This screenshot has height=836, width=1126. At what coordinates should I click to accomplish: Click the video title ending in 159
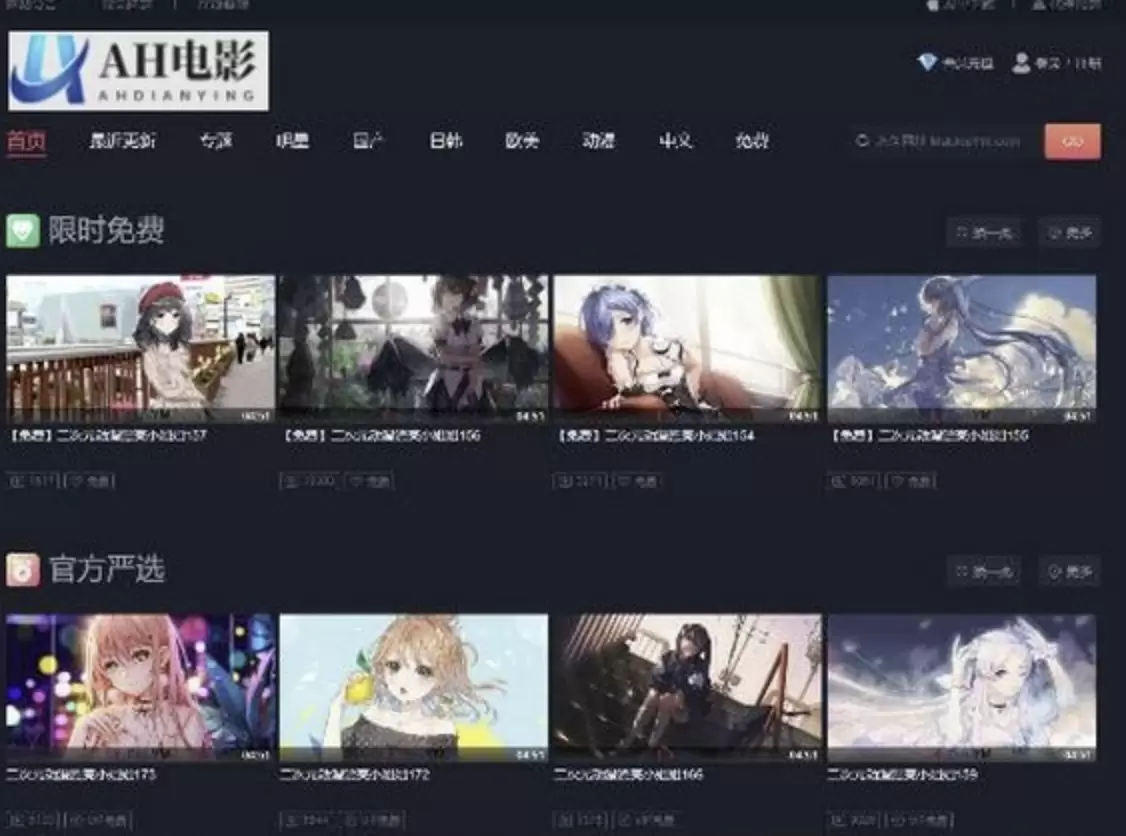coord(903,774)
